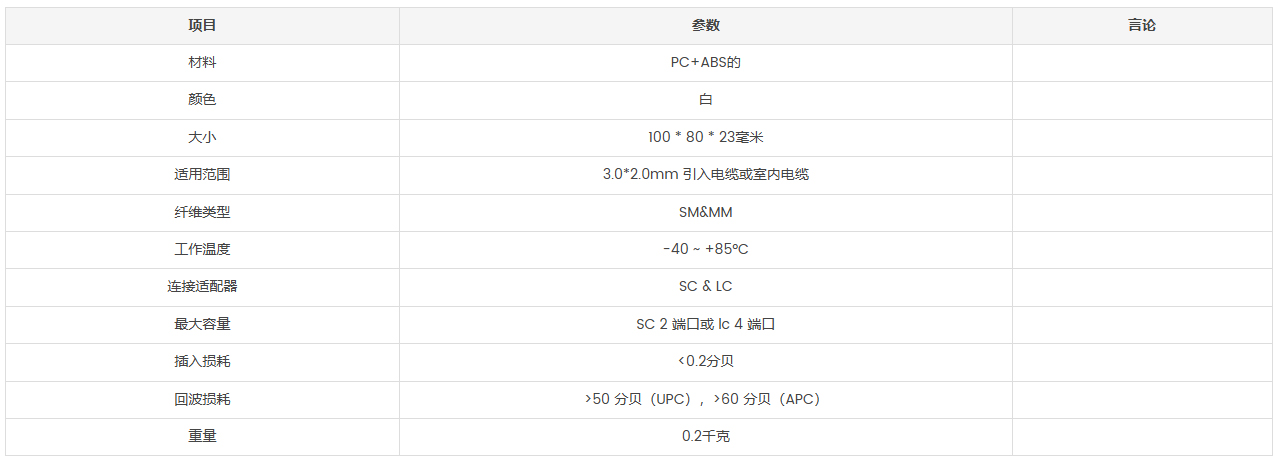
Task: Select the SM&MM value cell
Action: (706, 212)
